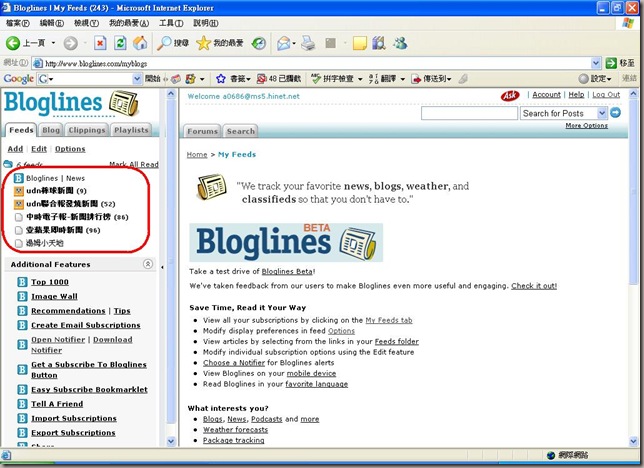Click the Go arrow beside address bar
This screenshot has height=468, width=644.
[x=611, y=63]
